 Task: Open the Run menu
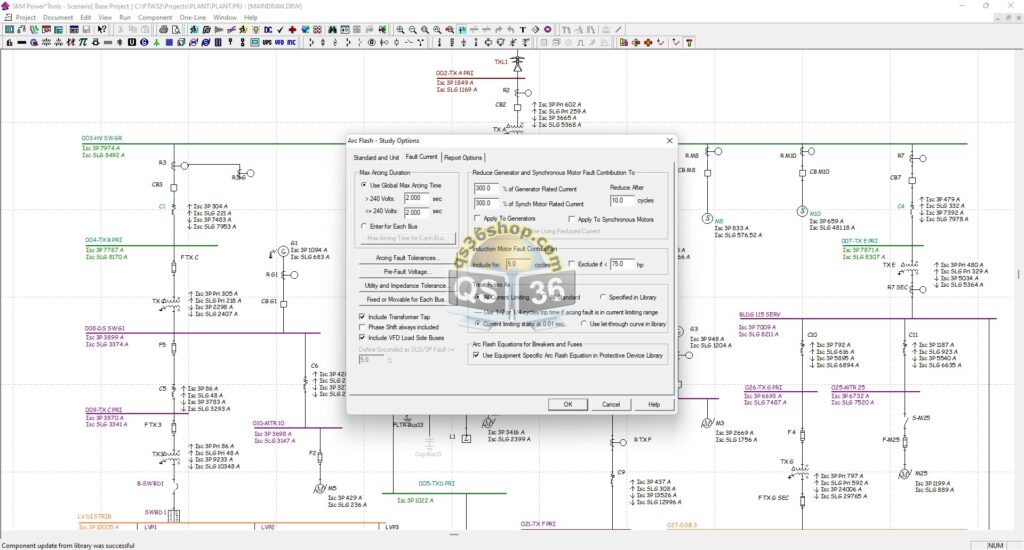click(x=124, y=17)
